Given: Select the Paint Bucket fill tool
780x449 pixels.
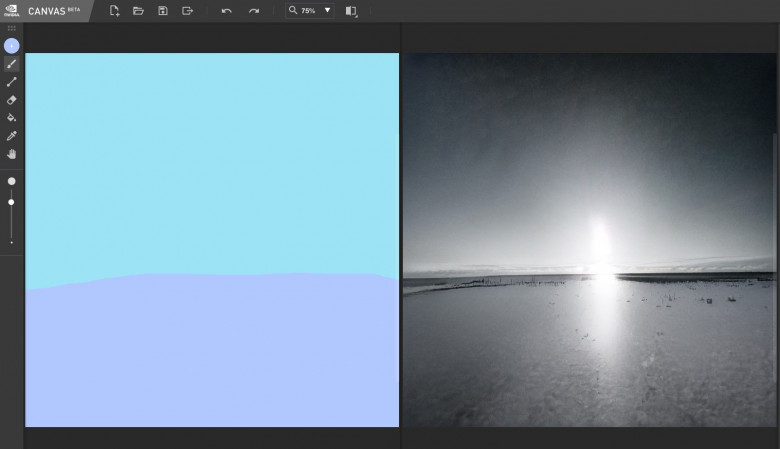Looking at the screenshot, I should click(x=12, y=118).
